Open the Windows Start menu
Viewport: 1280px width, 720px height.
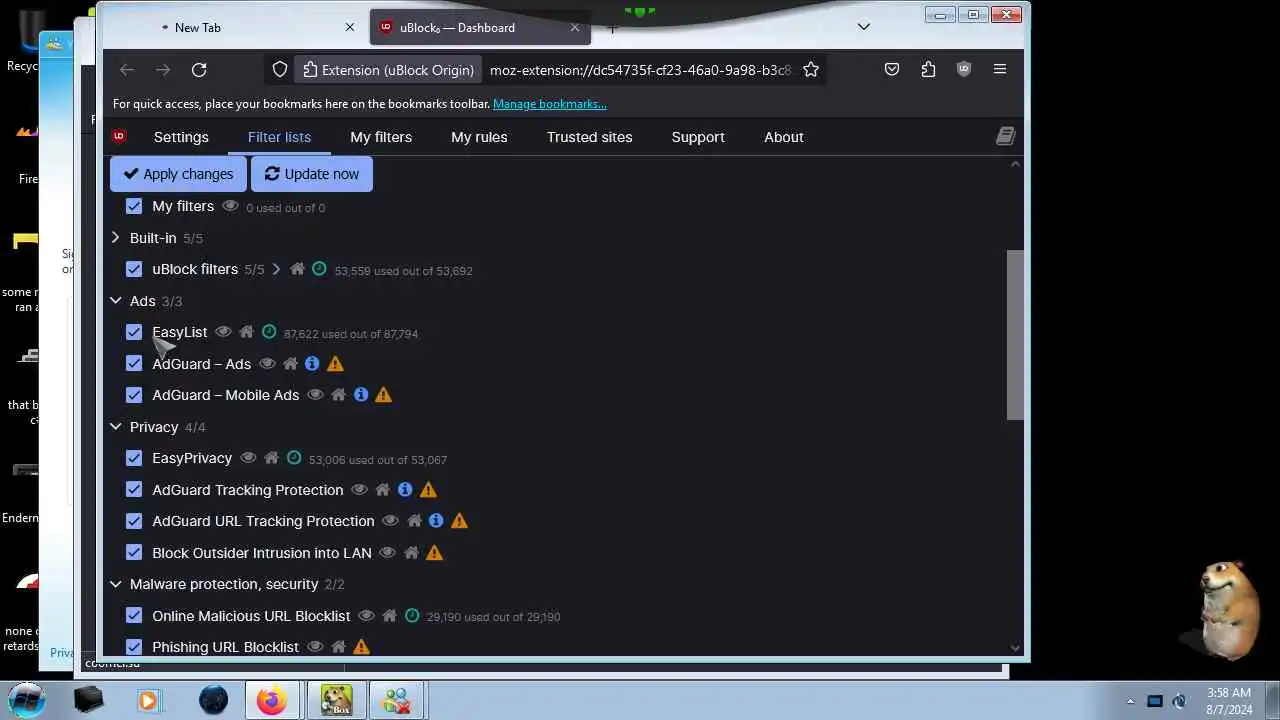[27, 699]
